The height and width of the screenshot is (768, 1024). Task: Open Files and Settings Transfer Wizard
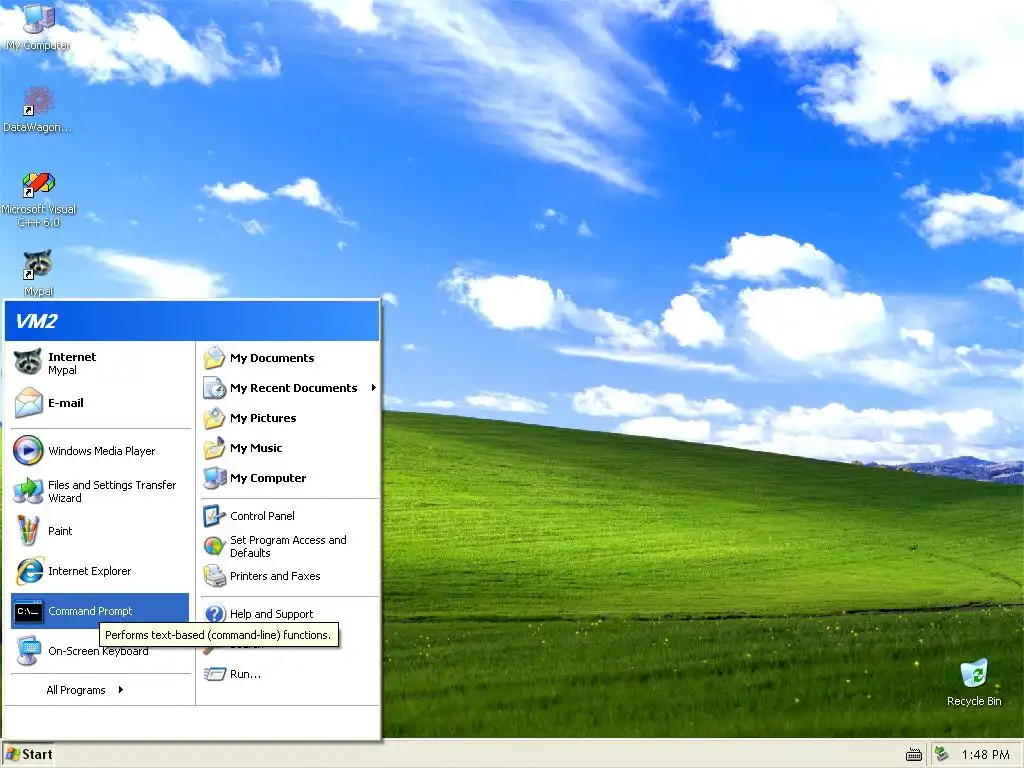[100, 491]
